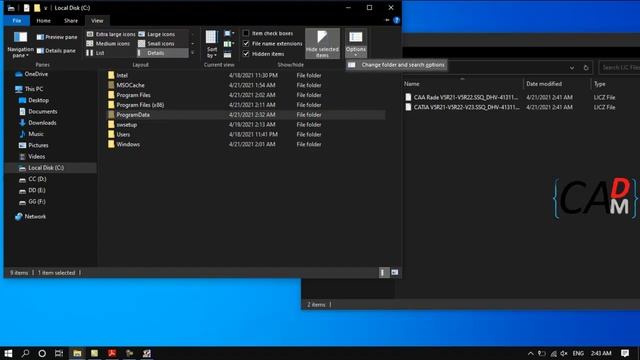Switch to the Home ribbon tab
The width and height of the screenshot is (640, 360).
click(x=43, y=20)
